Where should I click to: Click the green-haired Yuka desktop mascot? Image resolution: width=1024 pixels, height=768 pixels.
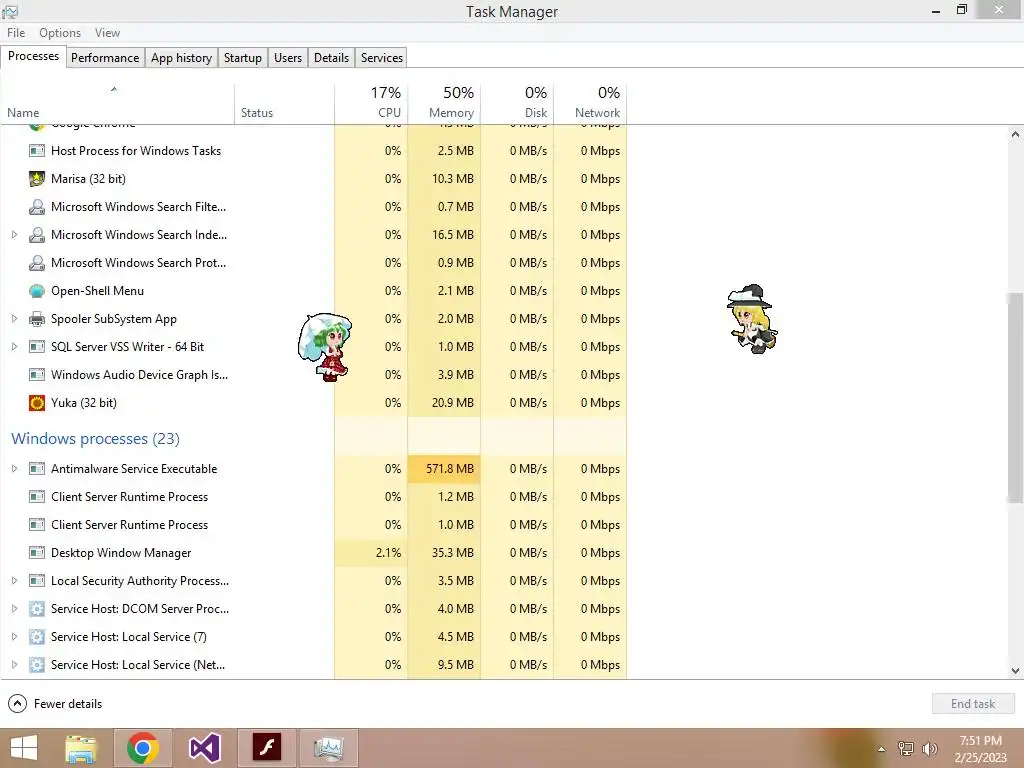click(325, 347)
